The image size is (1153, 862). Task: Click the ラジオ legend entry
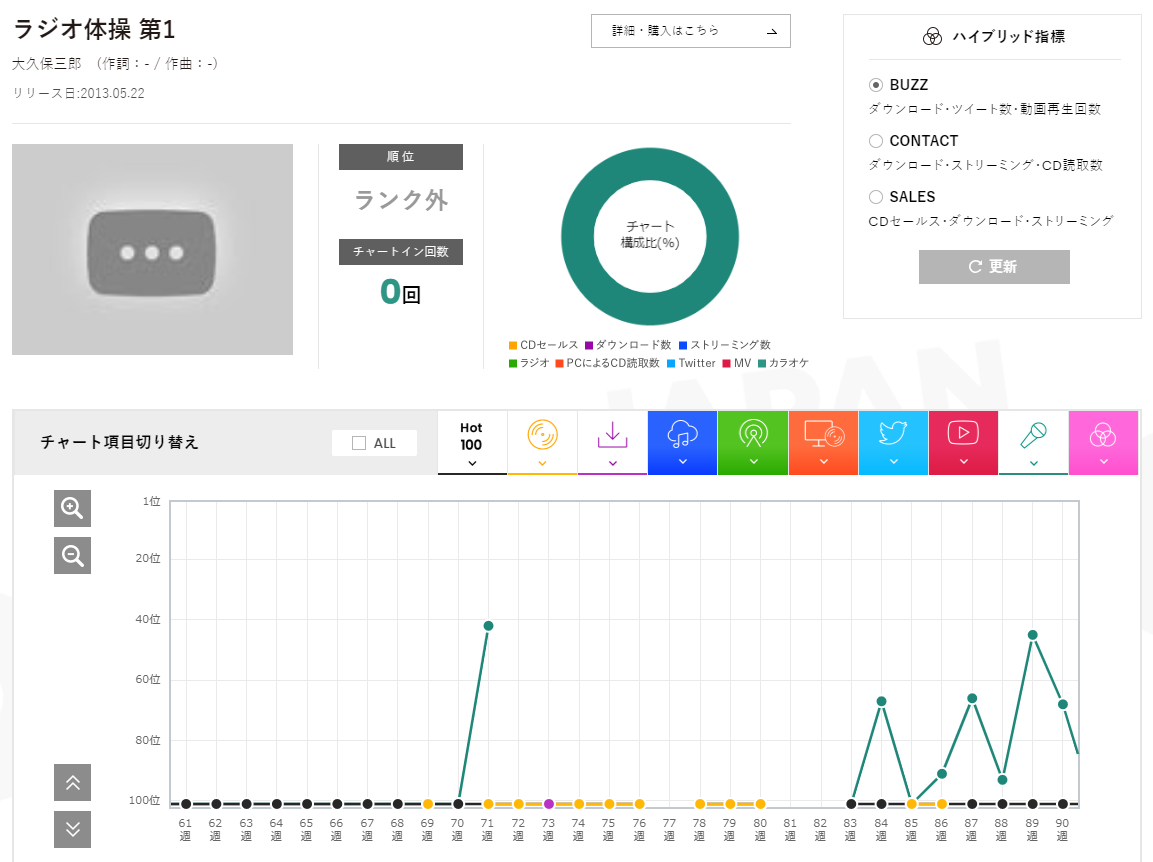529,363
